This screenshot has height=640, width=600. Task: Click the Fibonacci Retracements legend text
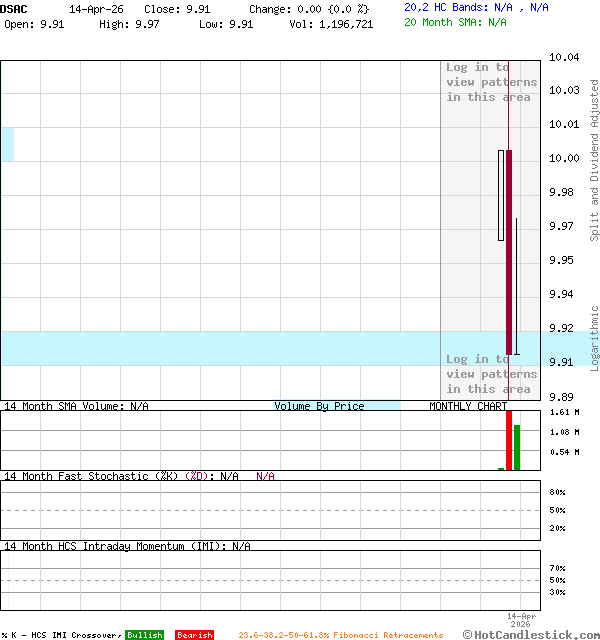point(340,635)
